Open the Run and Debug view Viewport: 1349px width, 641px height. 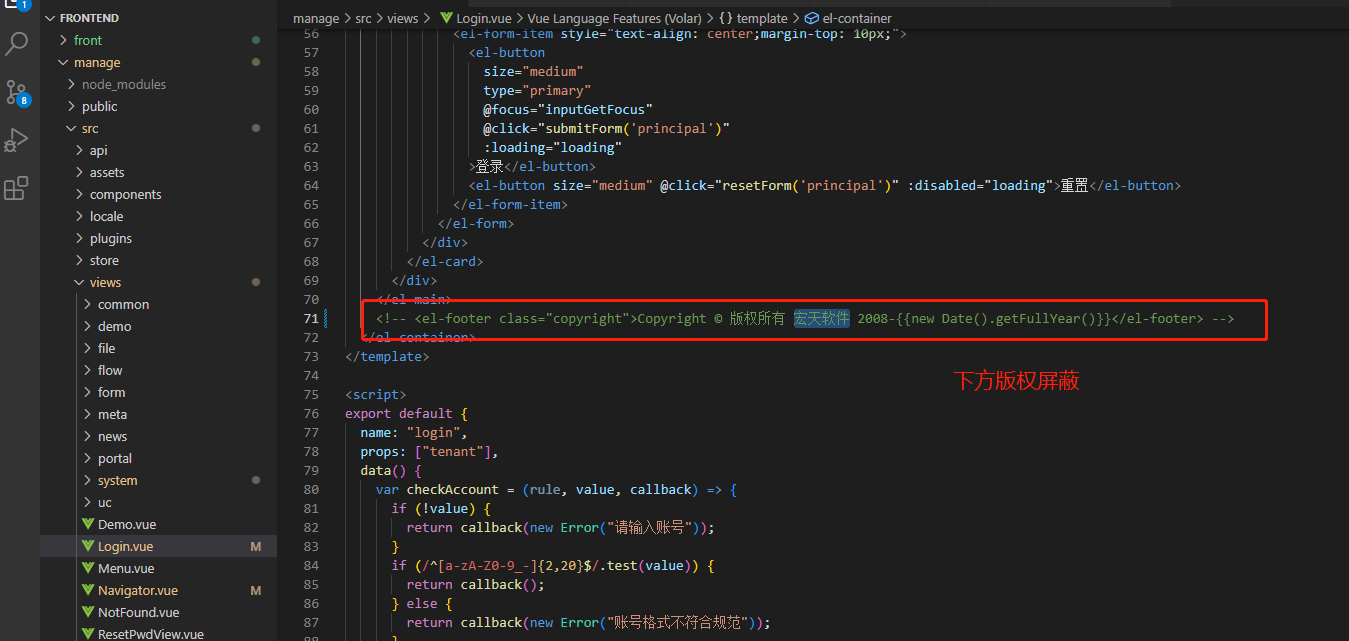coord(17,140)
